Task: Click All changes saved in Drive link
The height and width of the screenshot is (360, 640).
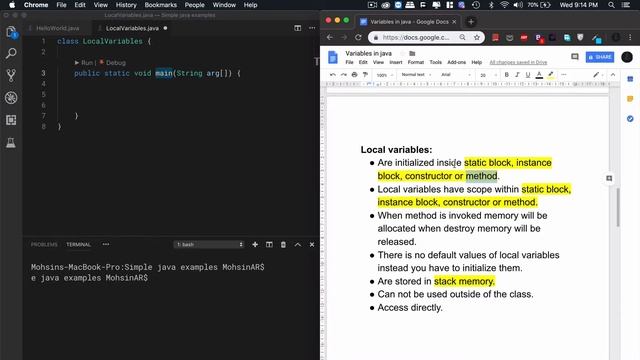Action: tap(518, 62)
